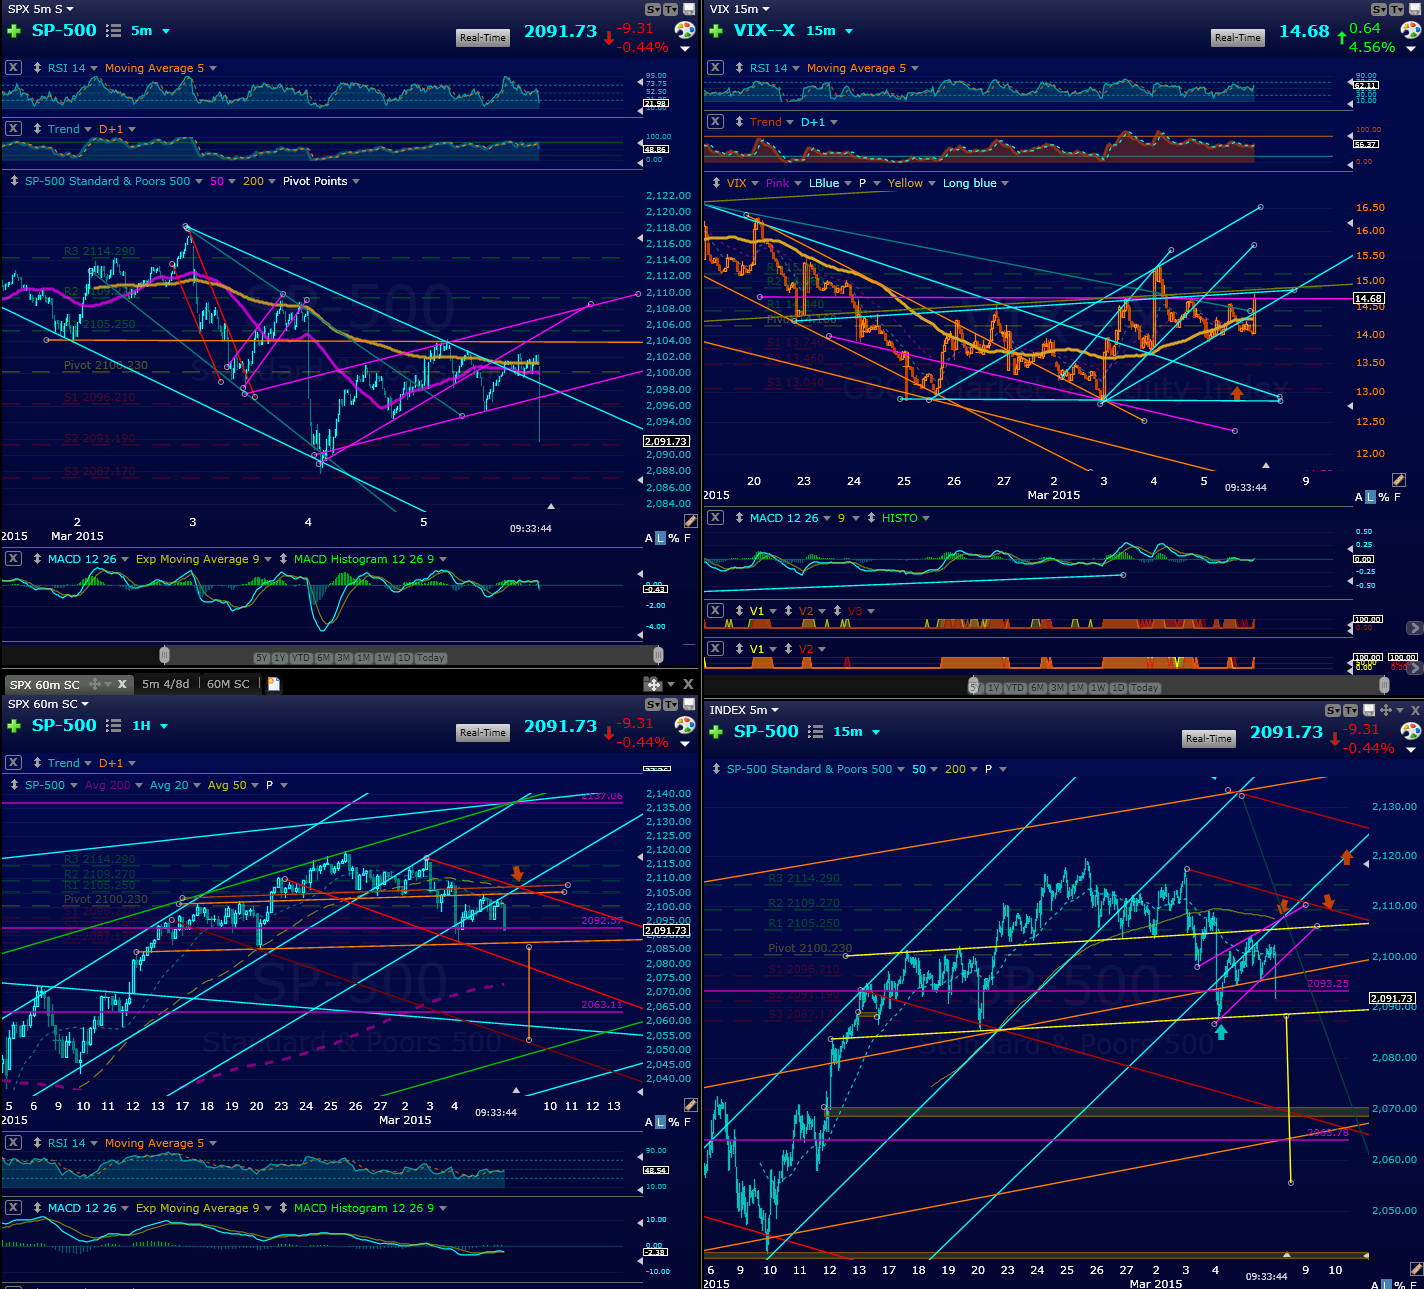Open symbol list icon in INDEX 5m chart
Image resolution: width=1424 pixels, height=1289 pixels.
point(815,732)
